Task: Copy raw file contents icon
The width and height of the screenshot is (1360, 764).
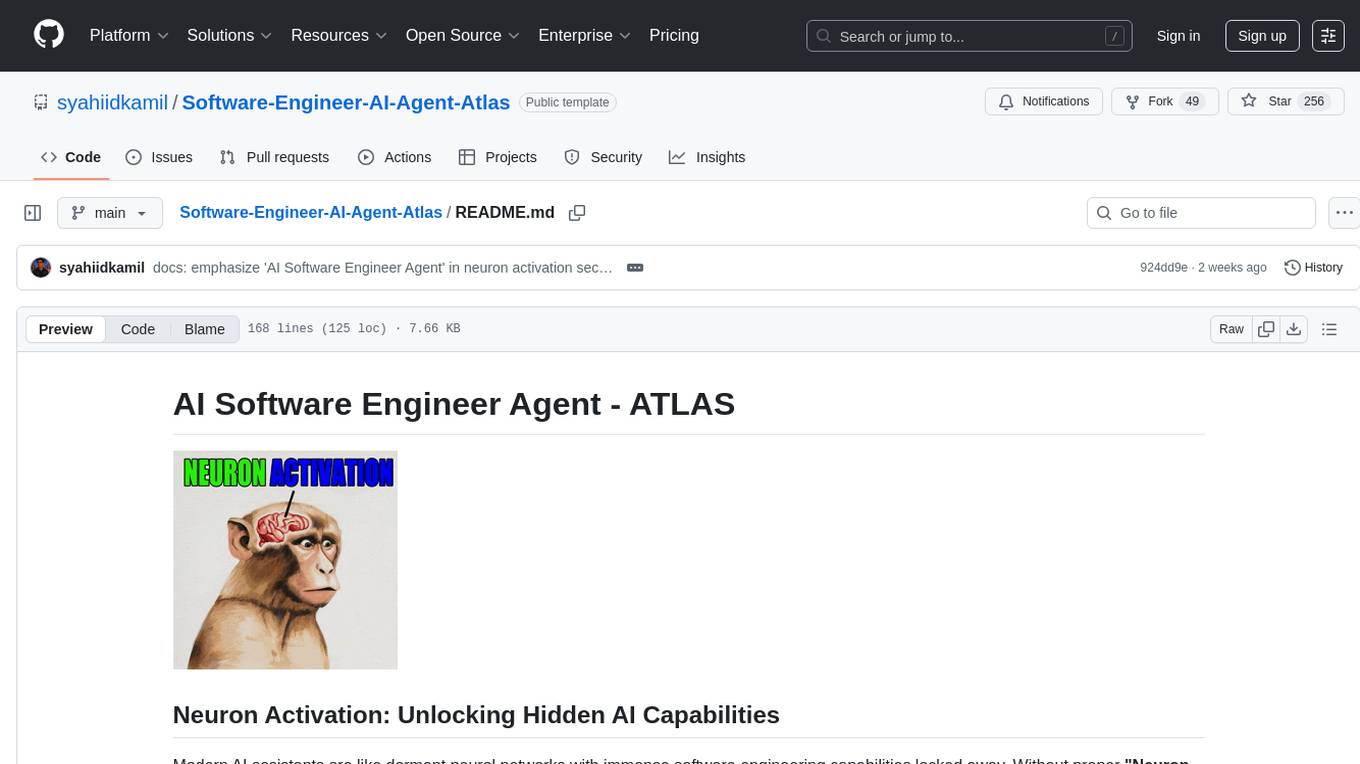Action: click(x=1266, y=329)
